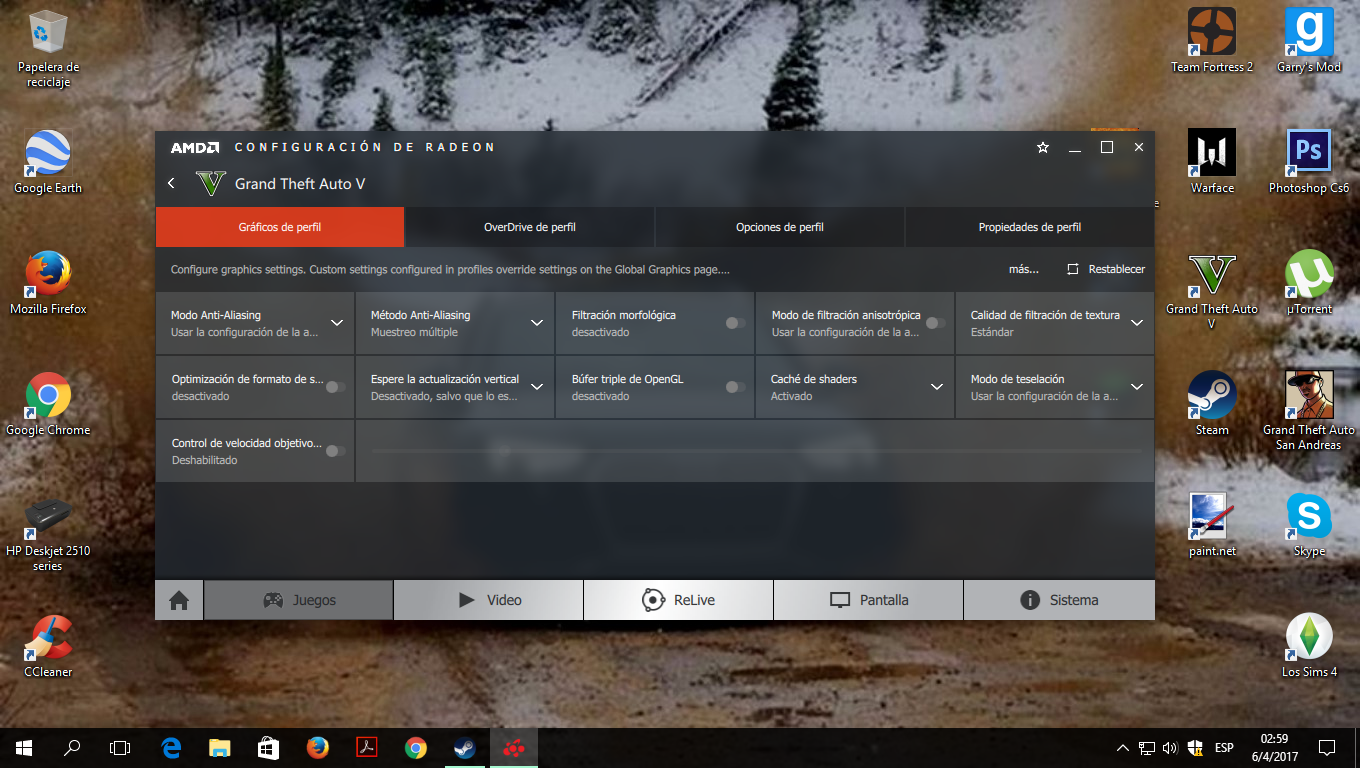Go back using the arrow beside Grand Theft Auto V
The width and height of the screenshot is (1360, 768).
click(x=171, y=183)
